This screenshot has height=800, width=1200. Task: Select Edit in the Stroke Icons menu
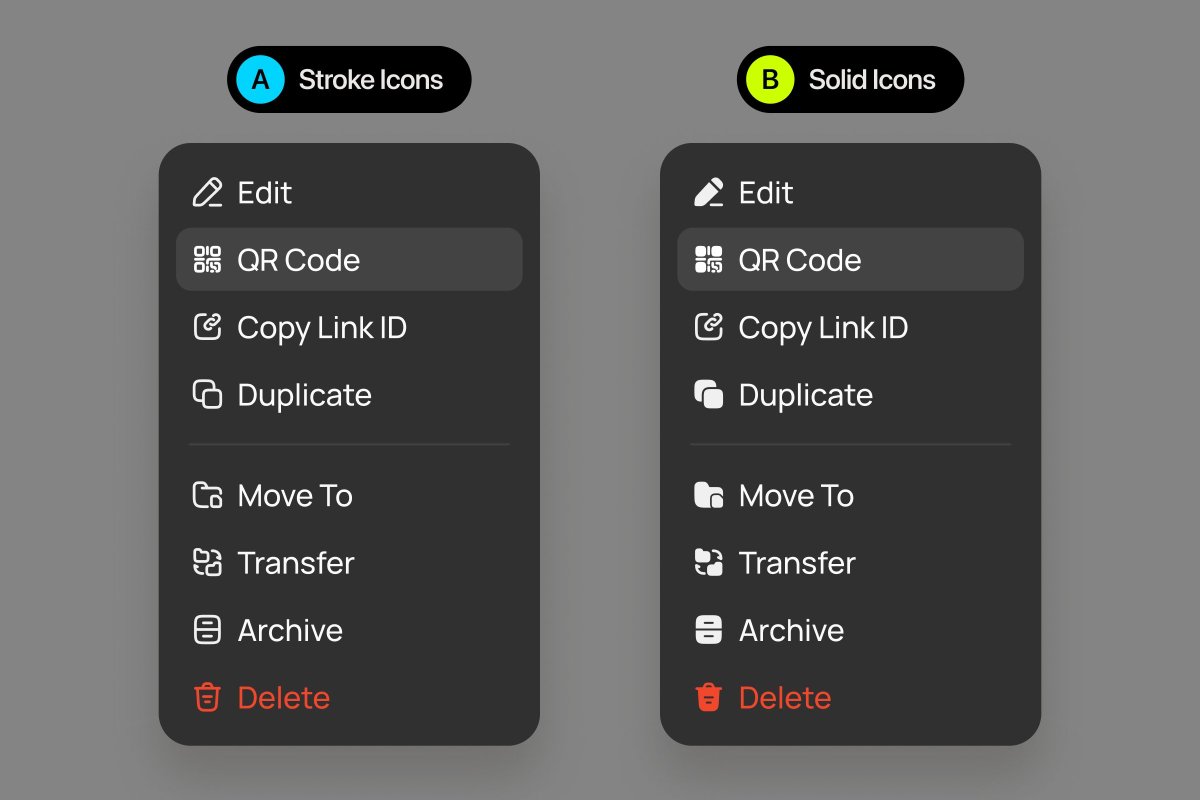[349, 192]
